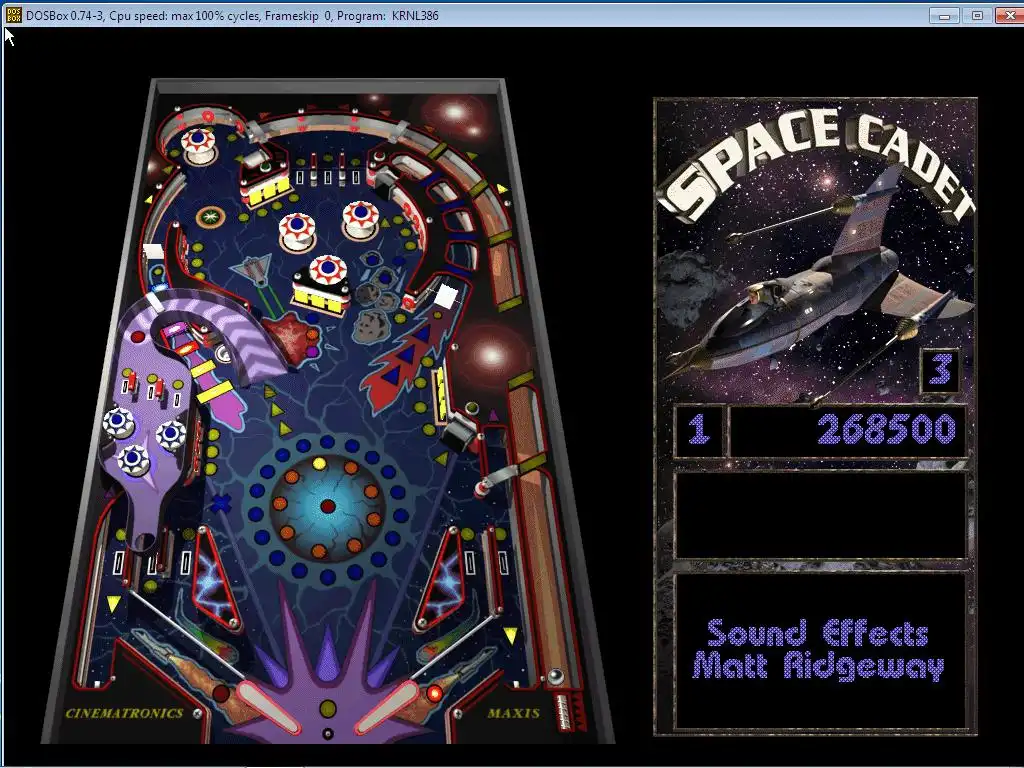Click the score value 268500
Image resolution: width=1024 pixels, height=768 pixels.
pyautogui.click(x=887, y=429)
